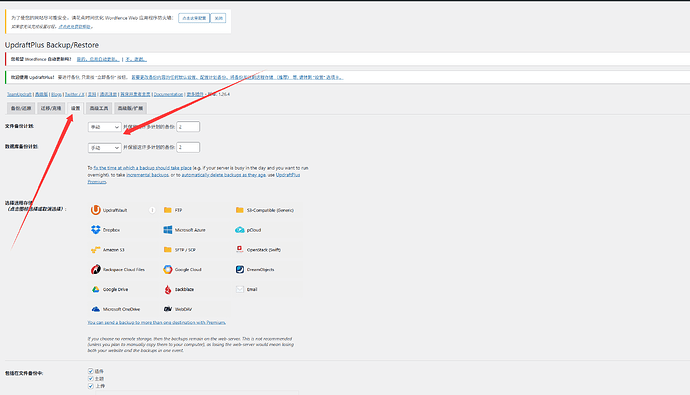Viewport: 690px width, 395px height.
Task: Follow 'automatically delete backups as they age' link
Action: pos(224,175)
